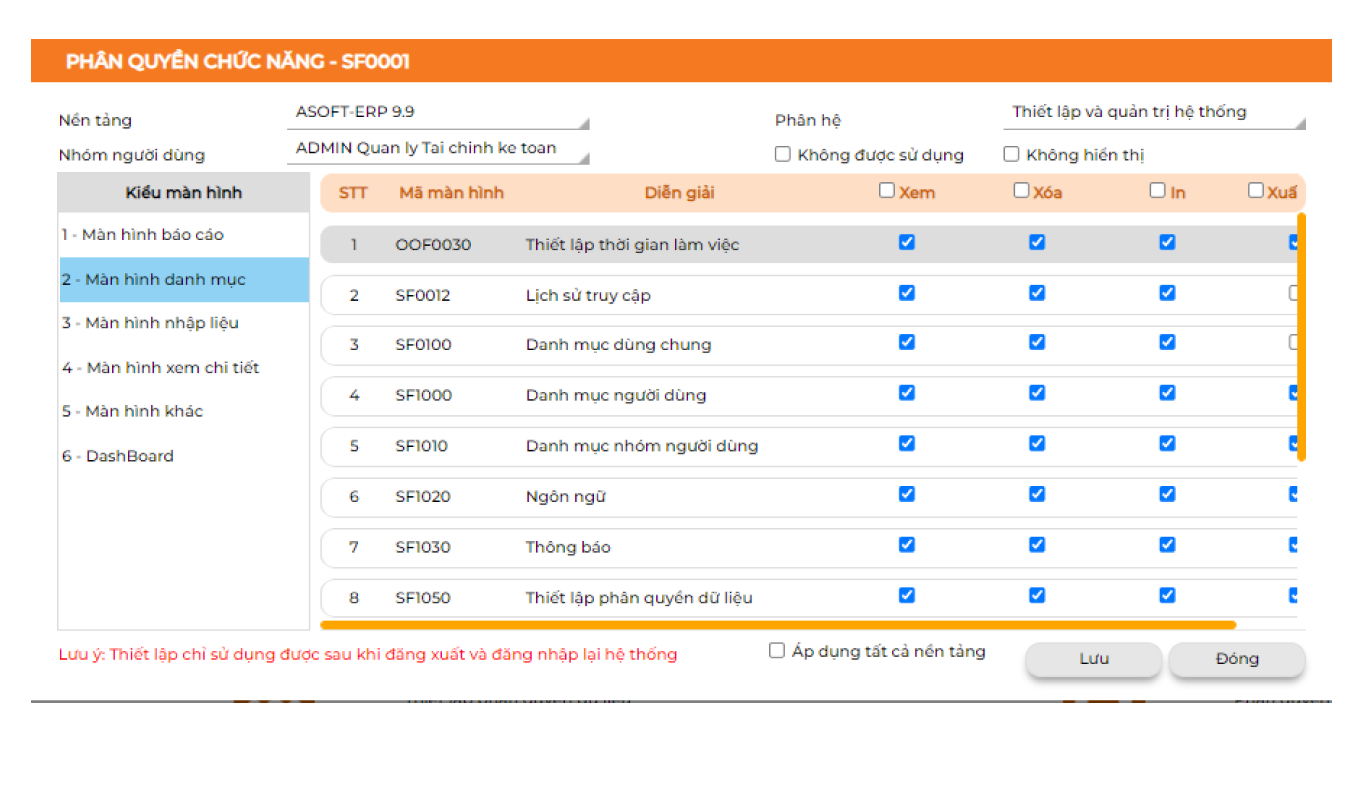The width and height of the screenshot is (1354, 812).
Task: Choose 4 - Màn hình xem chi tiết
Action: click(160, 368)
